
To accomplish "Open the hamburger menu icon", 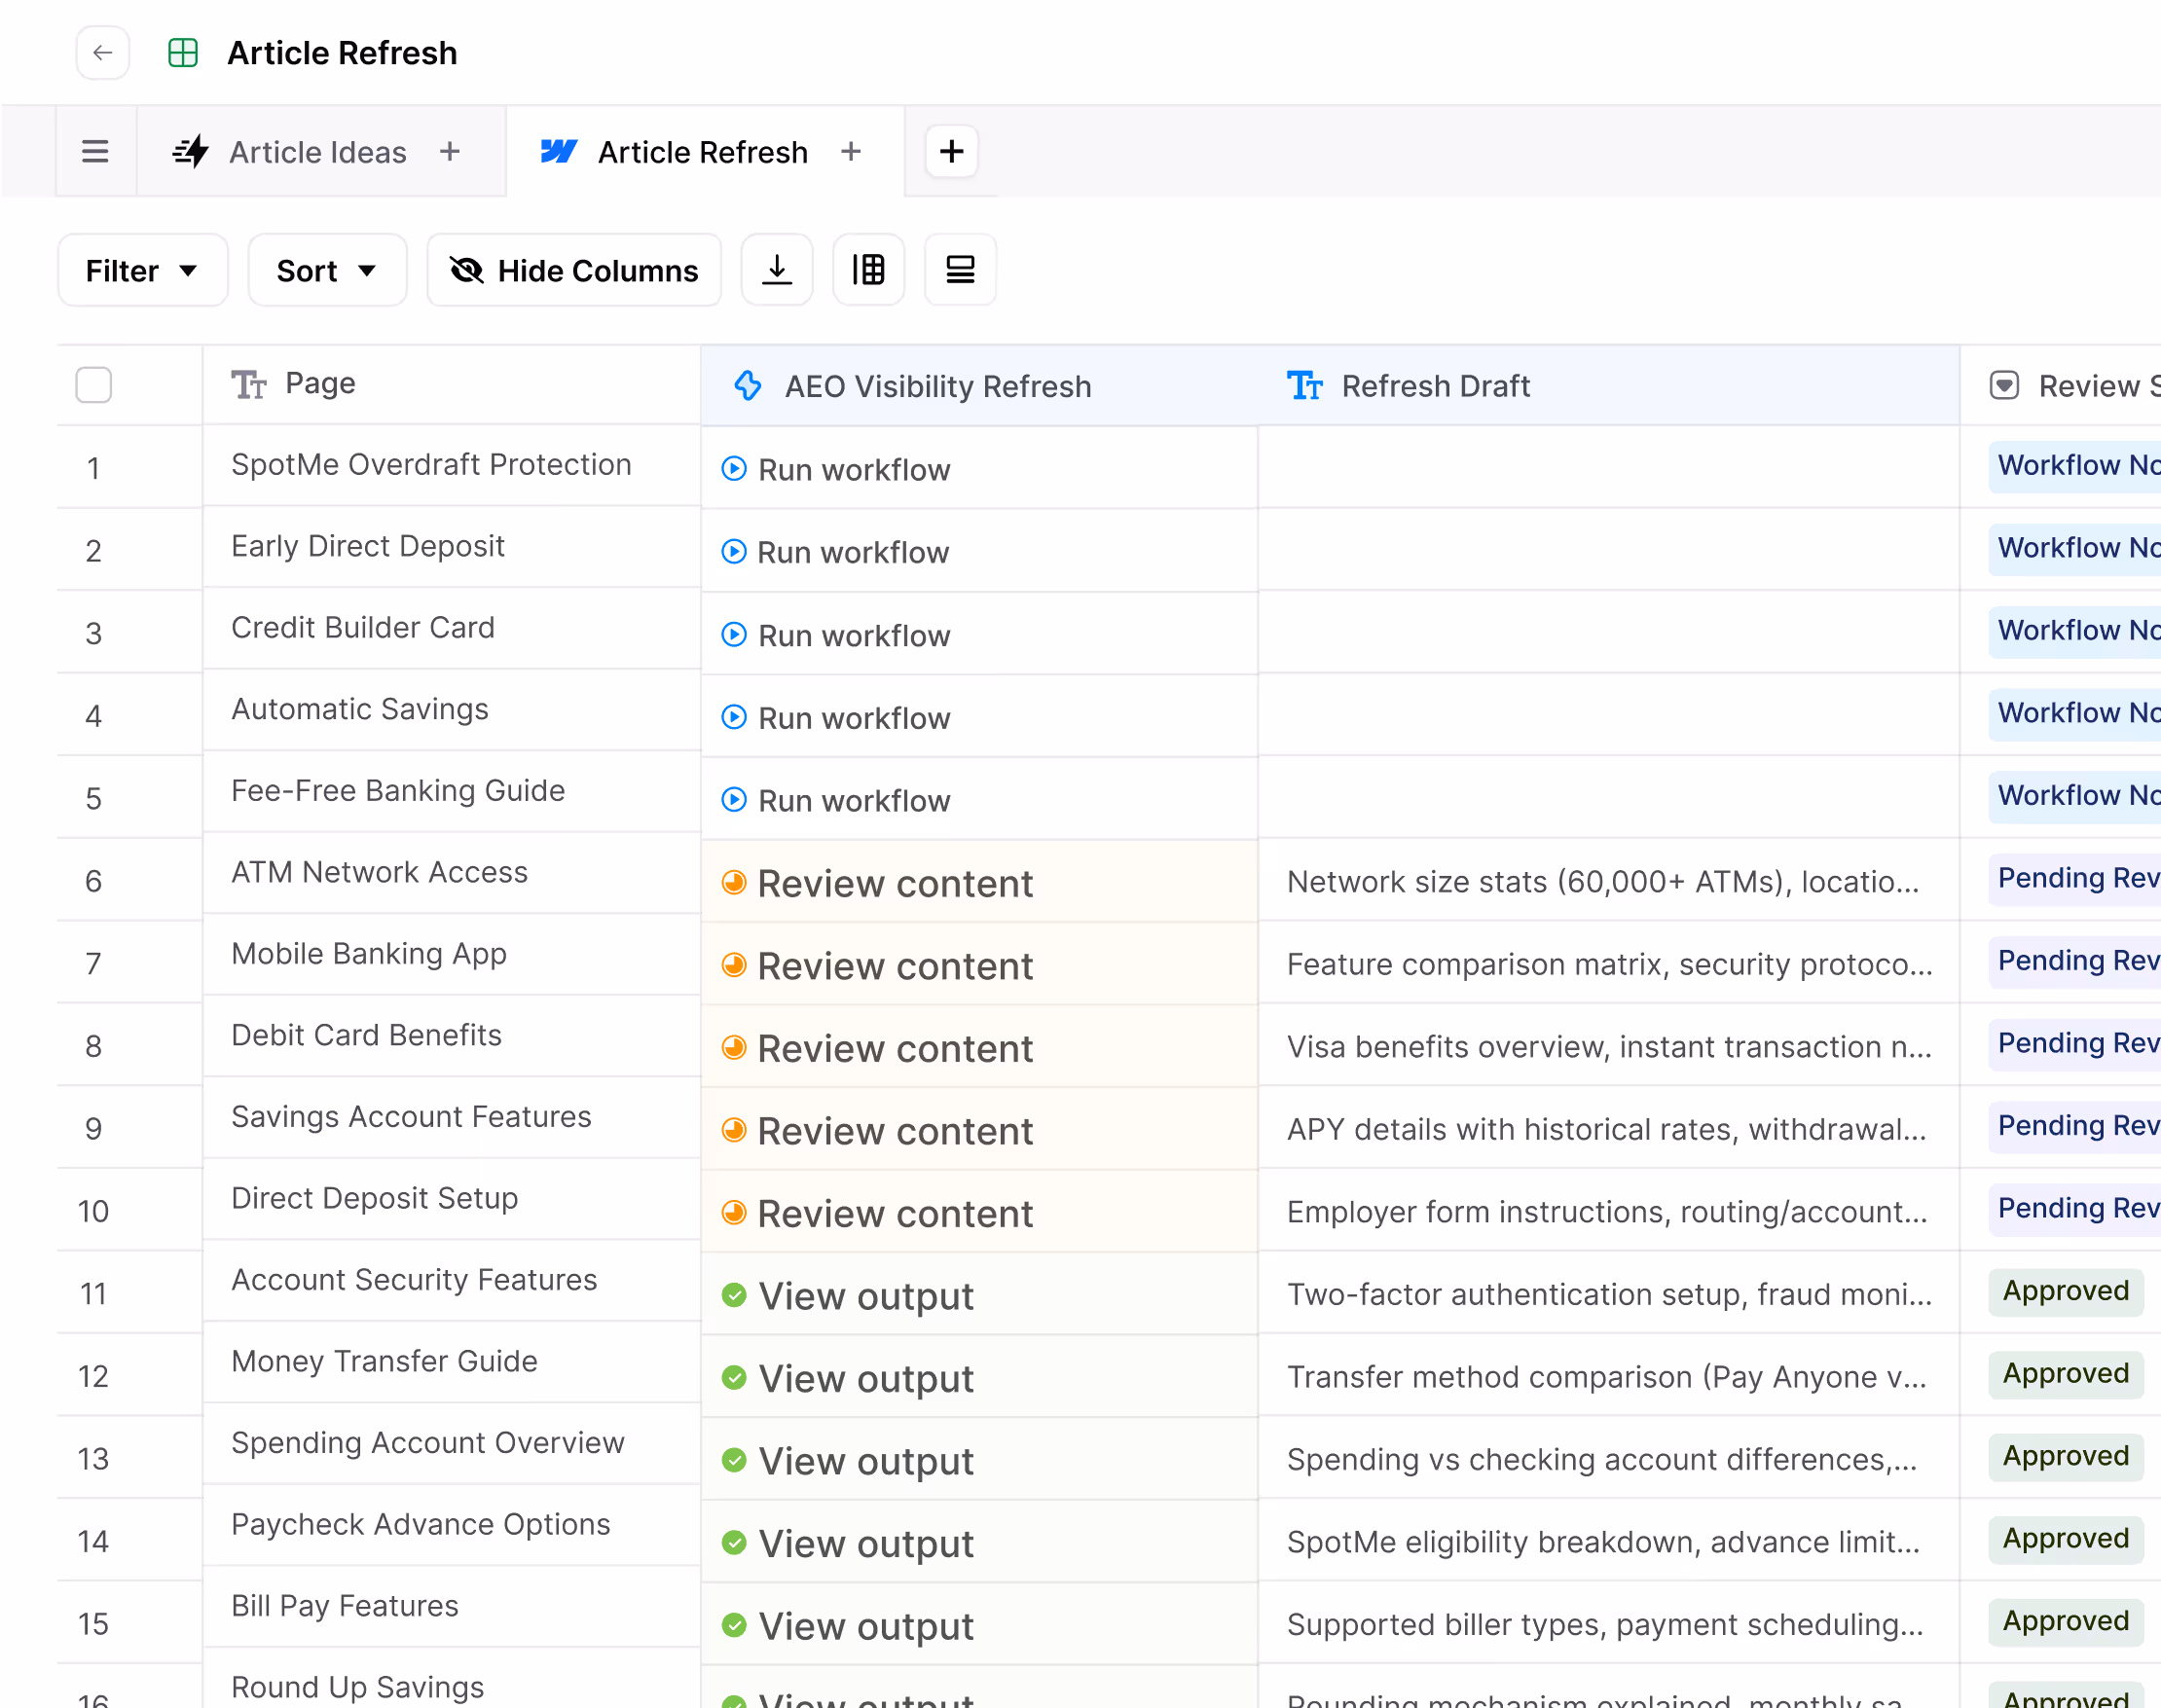I will coord(95,152).
